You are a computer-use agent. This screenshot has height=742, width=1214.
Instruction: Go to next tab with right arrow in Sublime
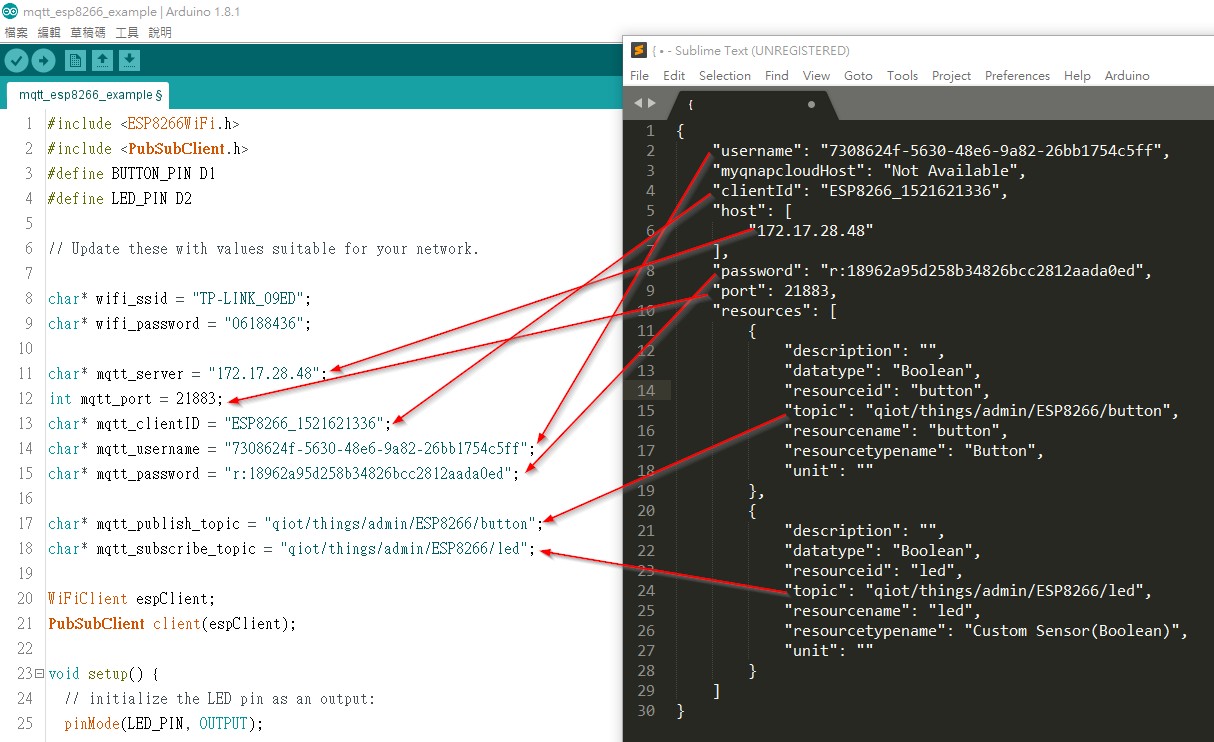coord(652,103)
